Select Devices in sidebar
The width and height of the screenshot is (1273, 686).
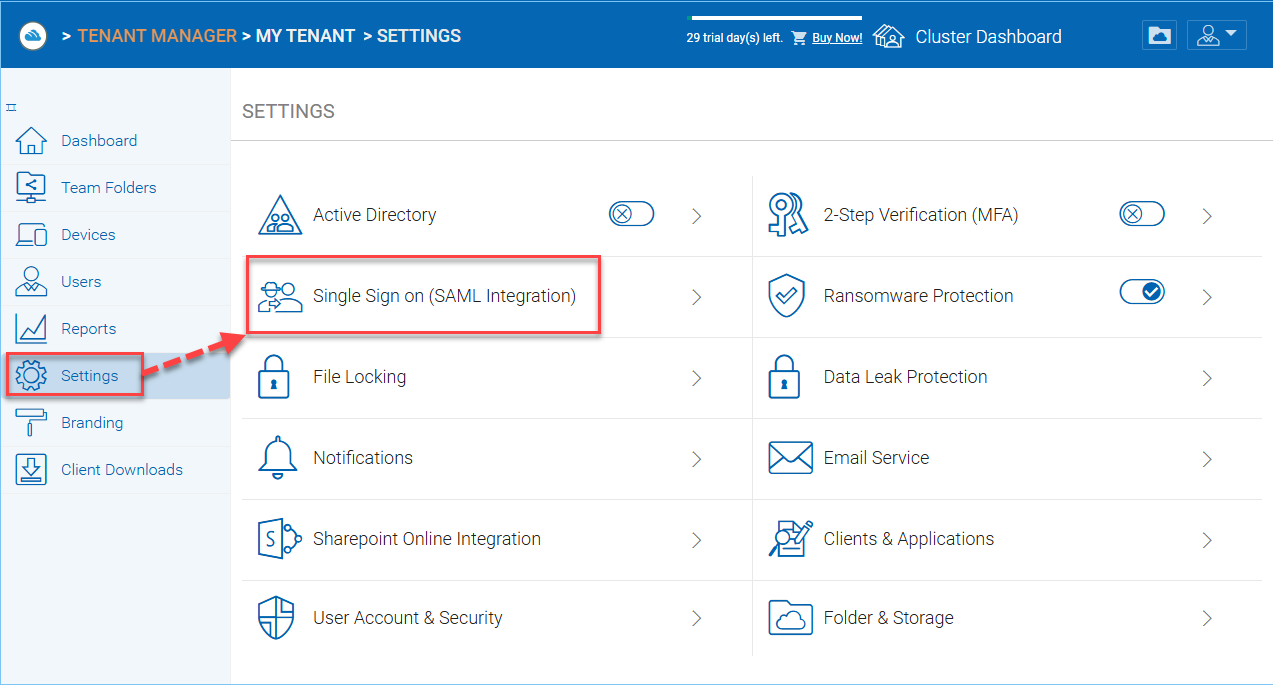(88, 235)
